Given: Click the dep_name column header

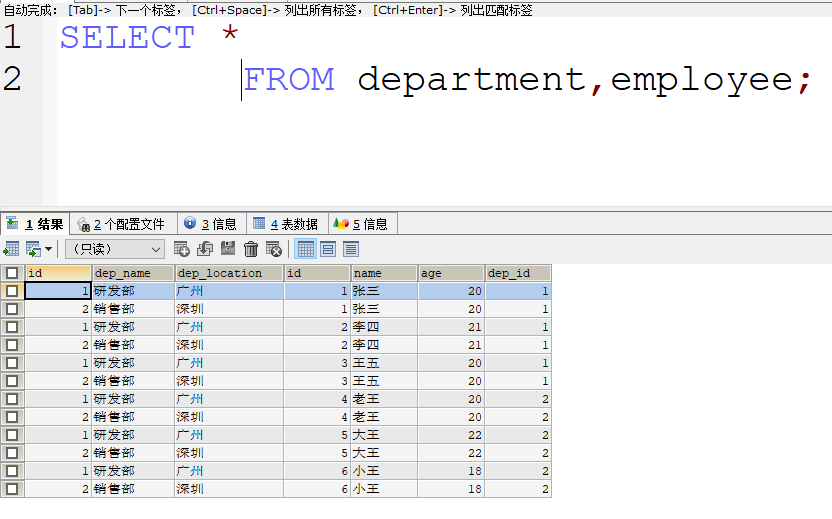Looking at the screenshot, I should click(x=133, y=273).
